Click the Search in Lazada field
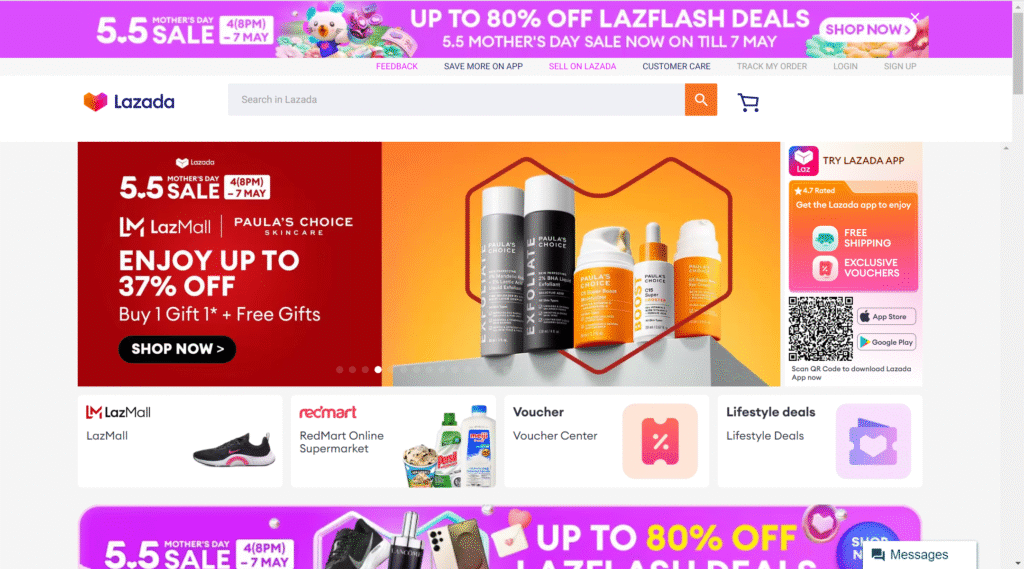Screen dimensions: 1024x569 tap(456, 99)
